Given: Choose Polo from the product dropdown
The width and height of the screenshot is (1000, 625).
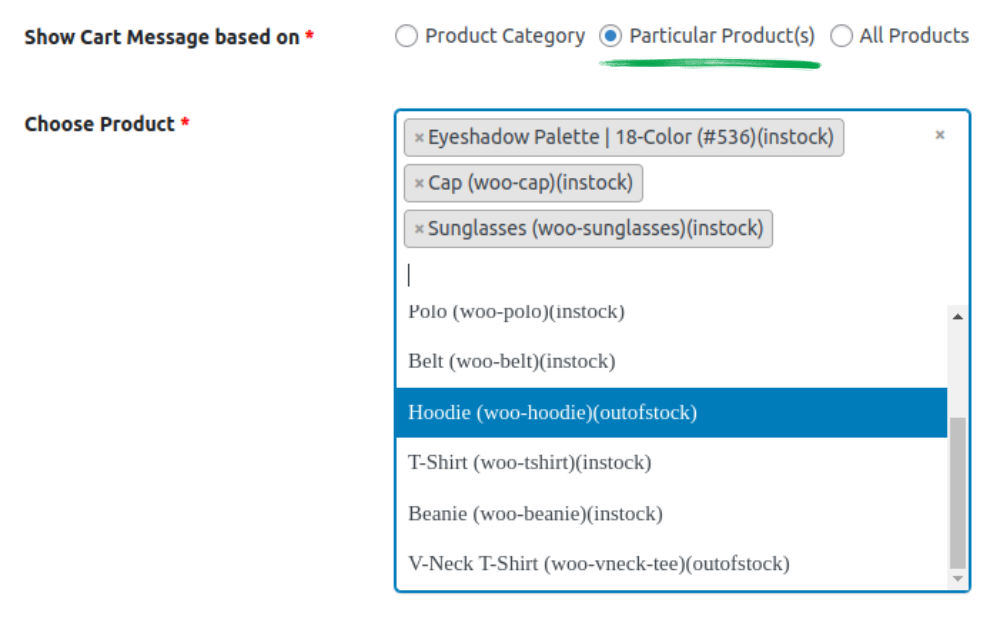Looking at the screenshot, I should pos(516,312).
